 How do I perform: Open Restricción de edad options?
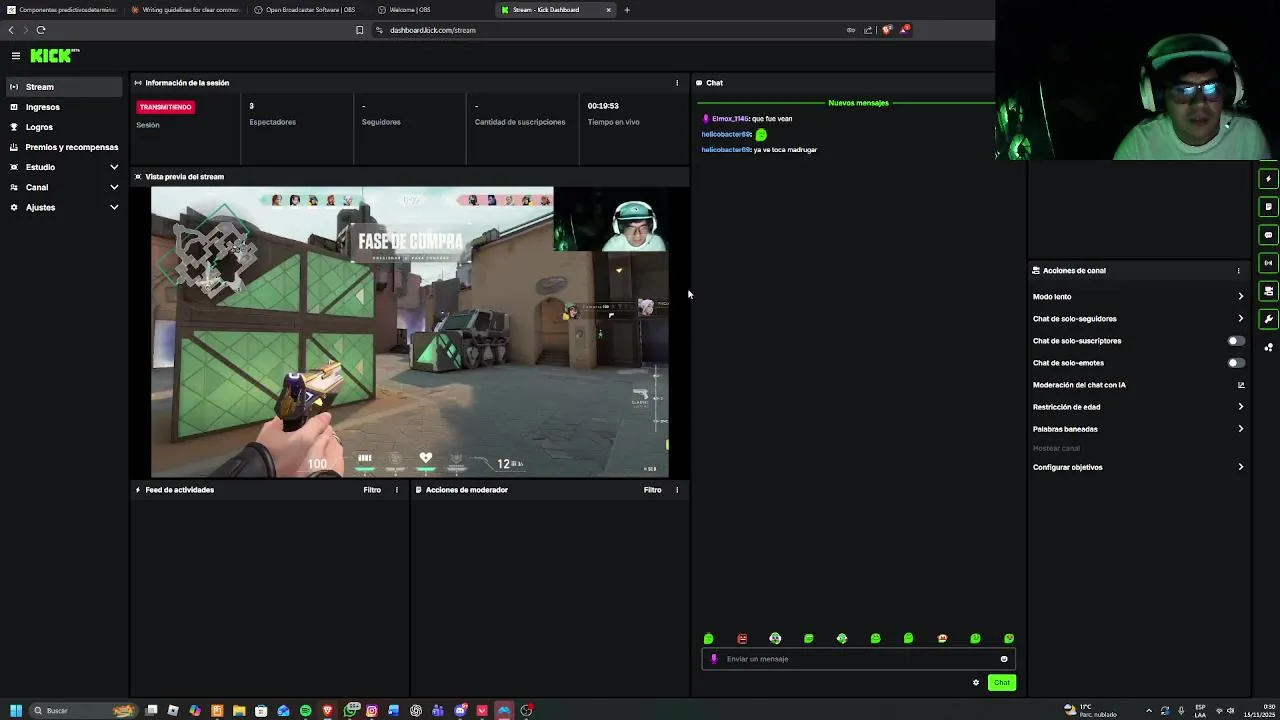click(x=1138, y=407)
